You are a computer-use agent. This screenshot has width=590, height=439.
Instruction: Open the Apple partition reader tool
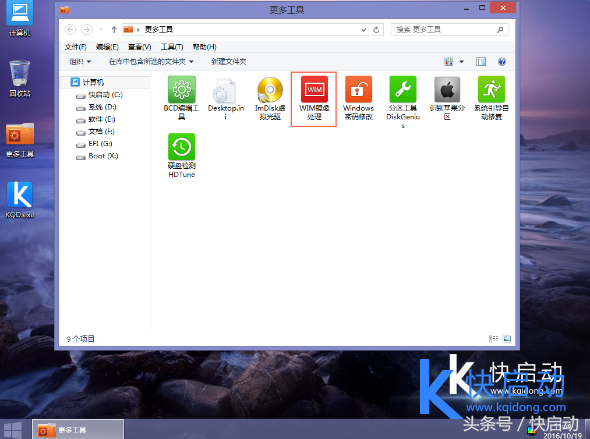pos(447,98)
